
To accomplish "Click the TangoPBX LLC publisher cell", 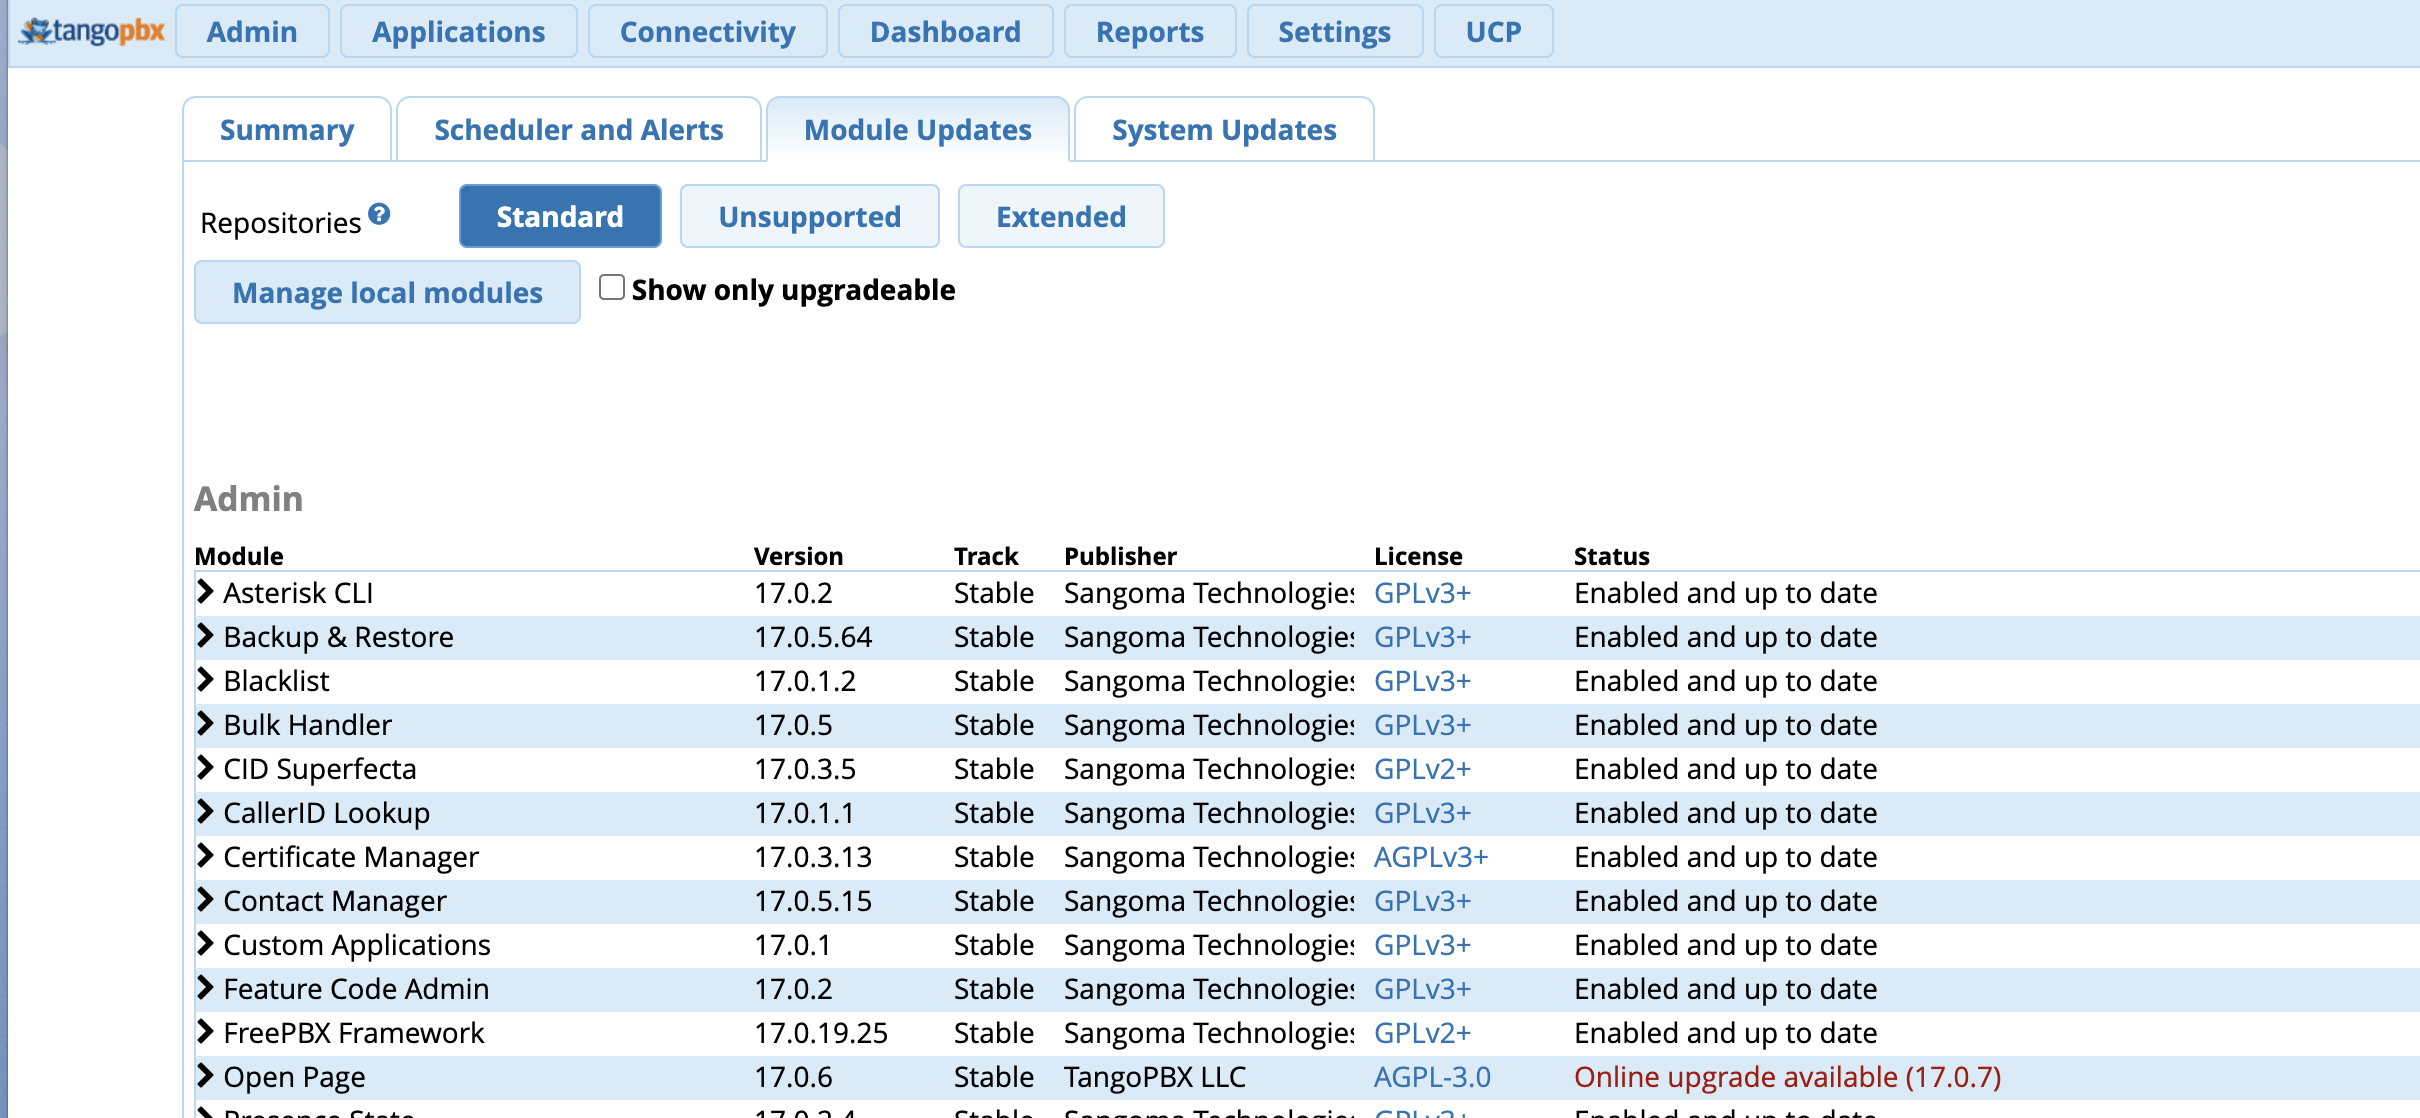I will click(x=1155, y=1077).
